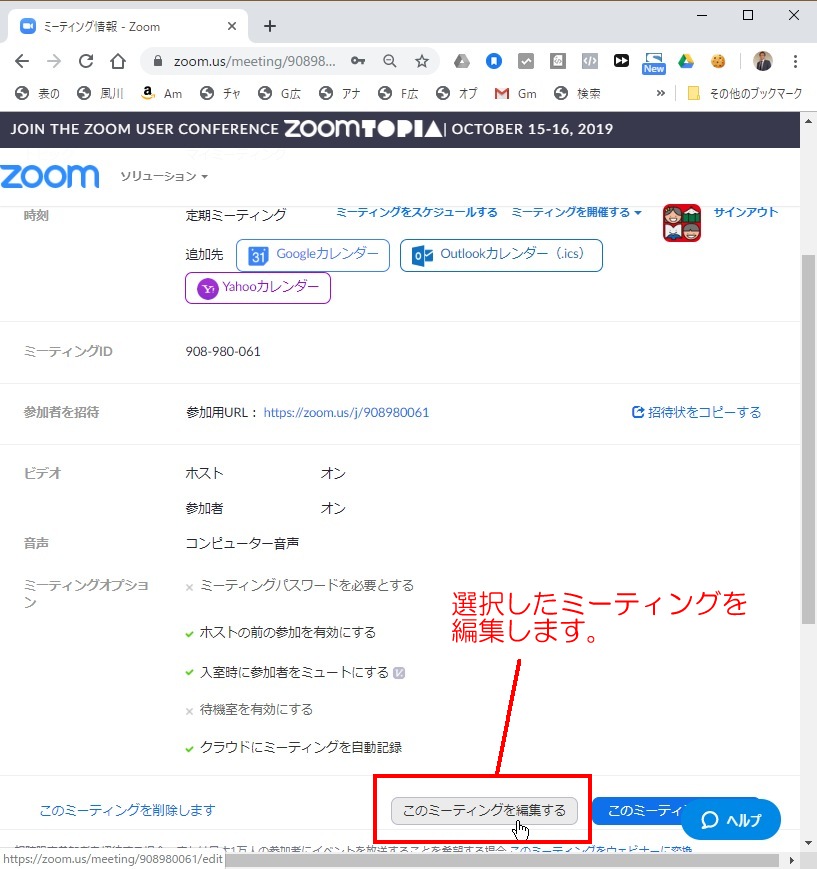Click the browser forward arrow
Screen dimensions: 817x869
click(x=54, y=61)
